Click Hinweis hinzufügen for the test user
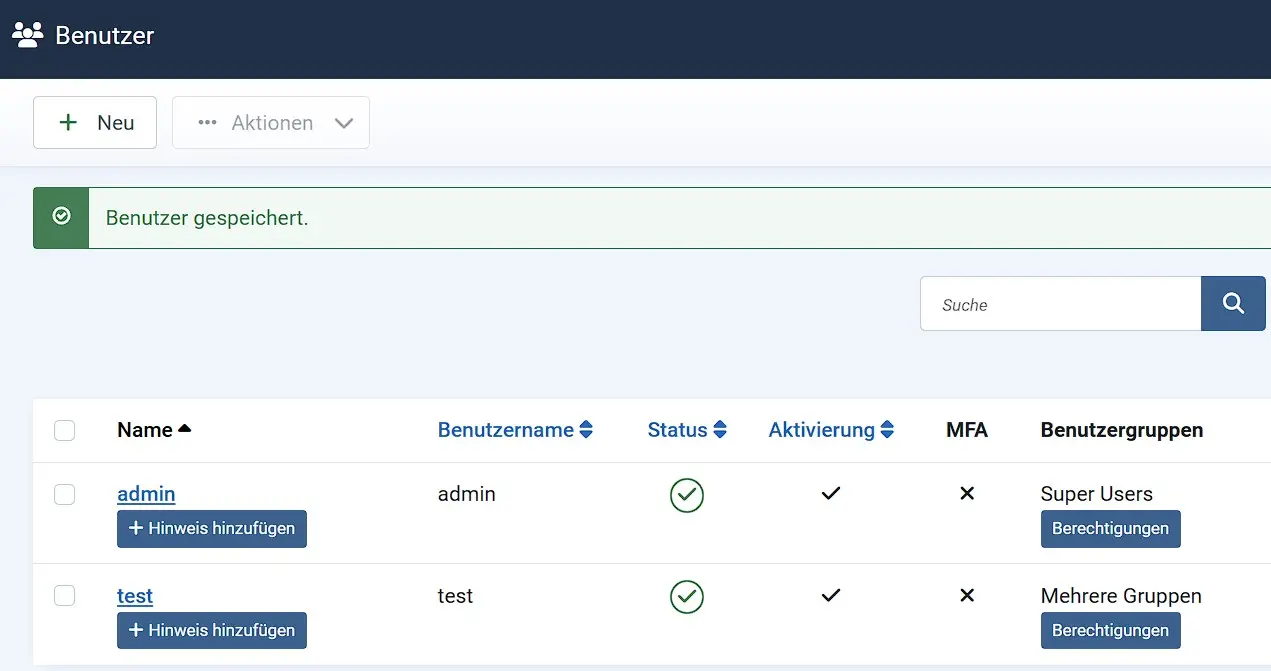The width and height of the screenshot is (1271, 671). coord(211,630)
